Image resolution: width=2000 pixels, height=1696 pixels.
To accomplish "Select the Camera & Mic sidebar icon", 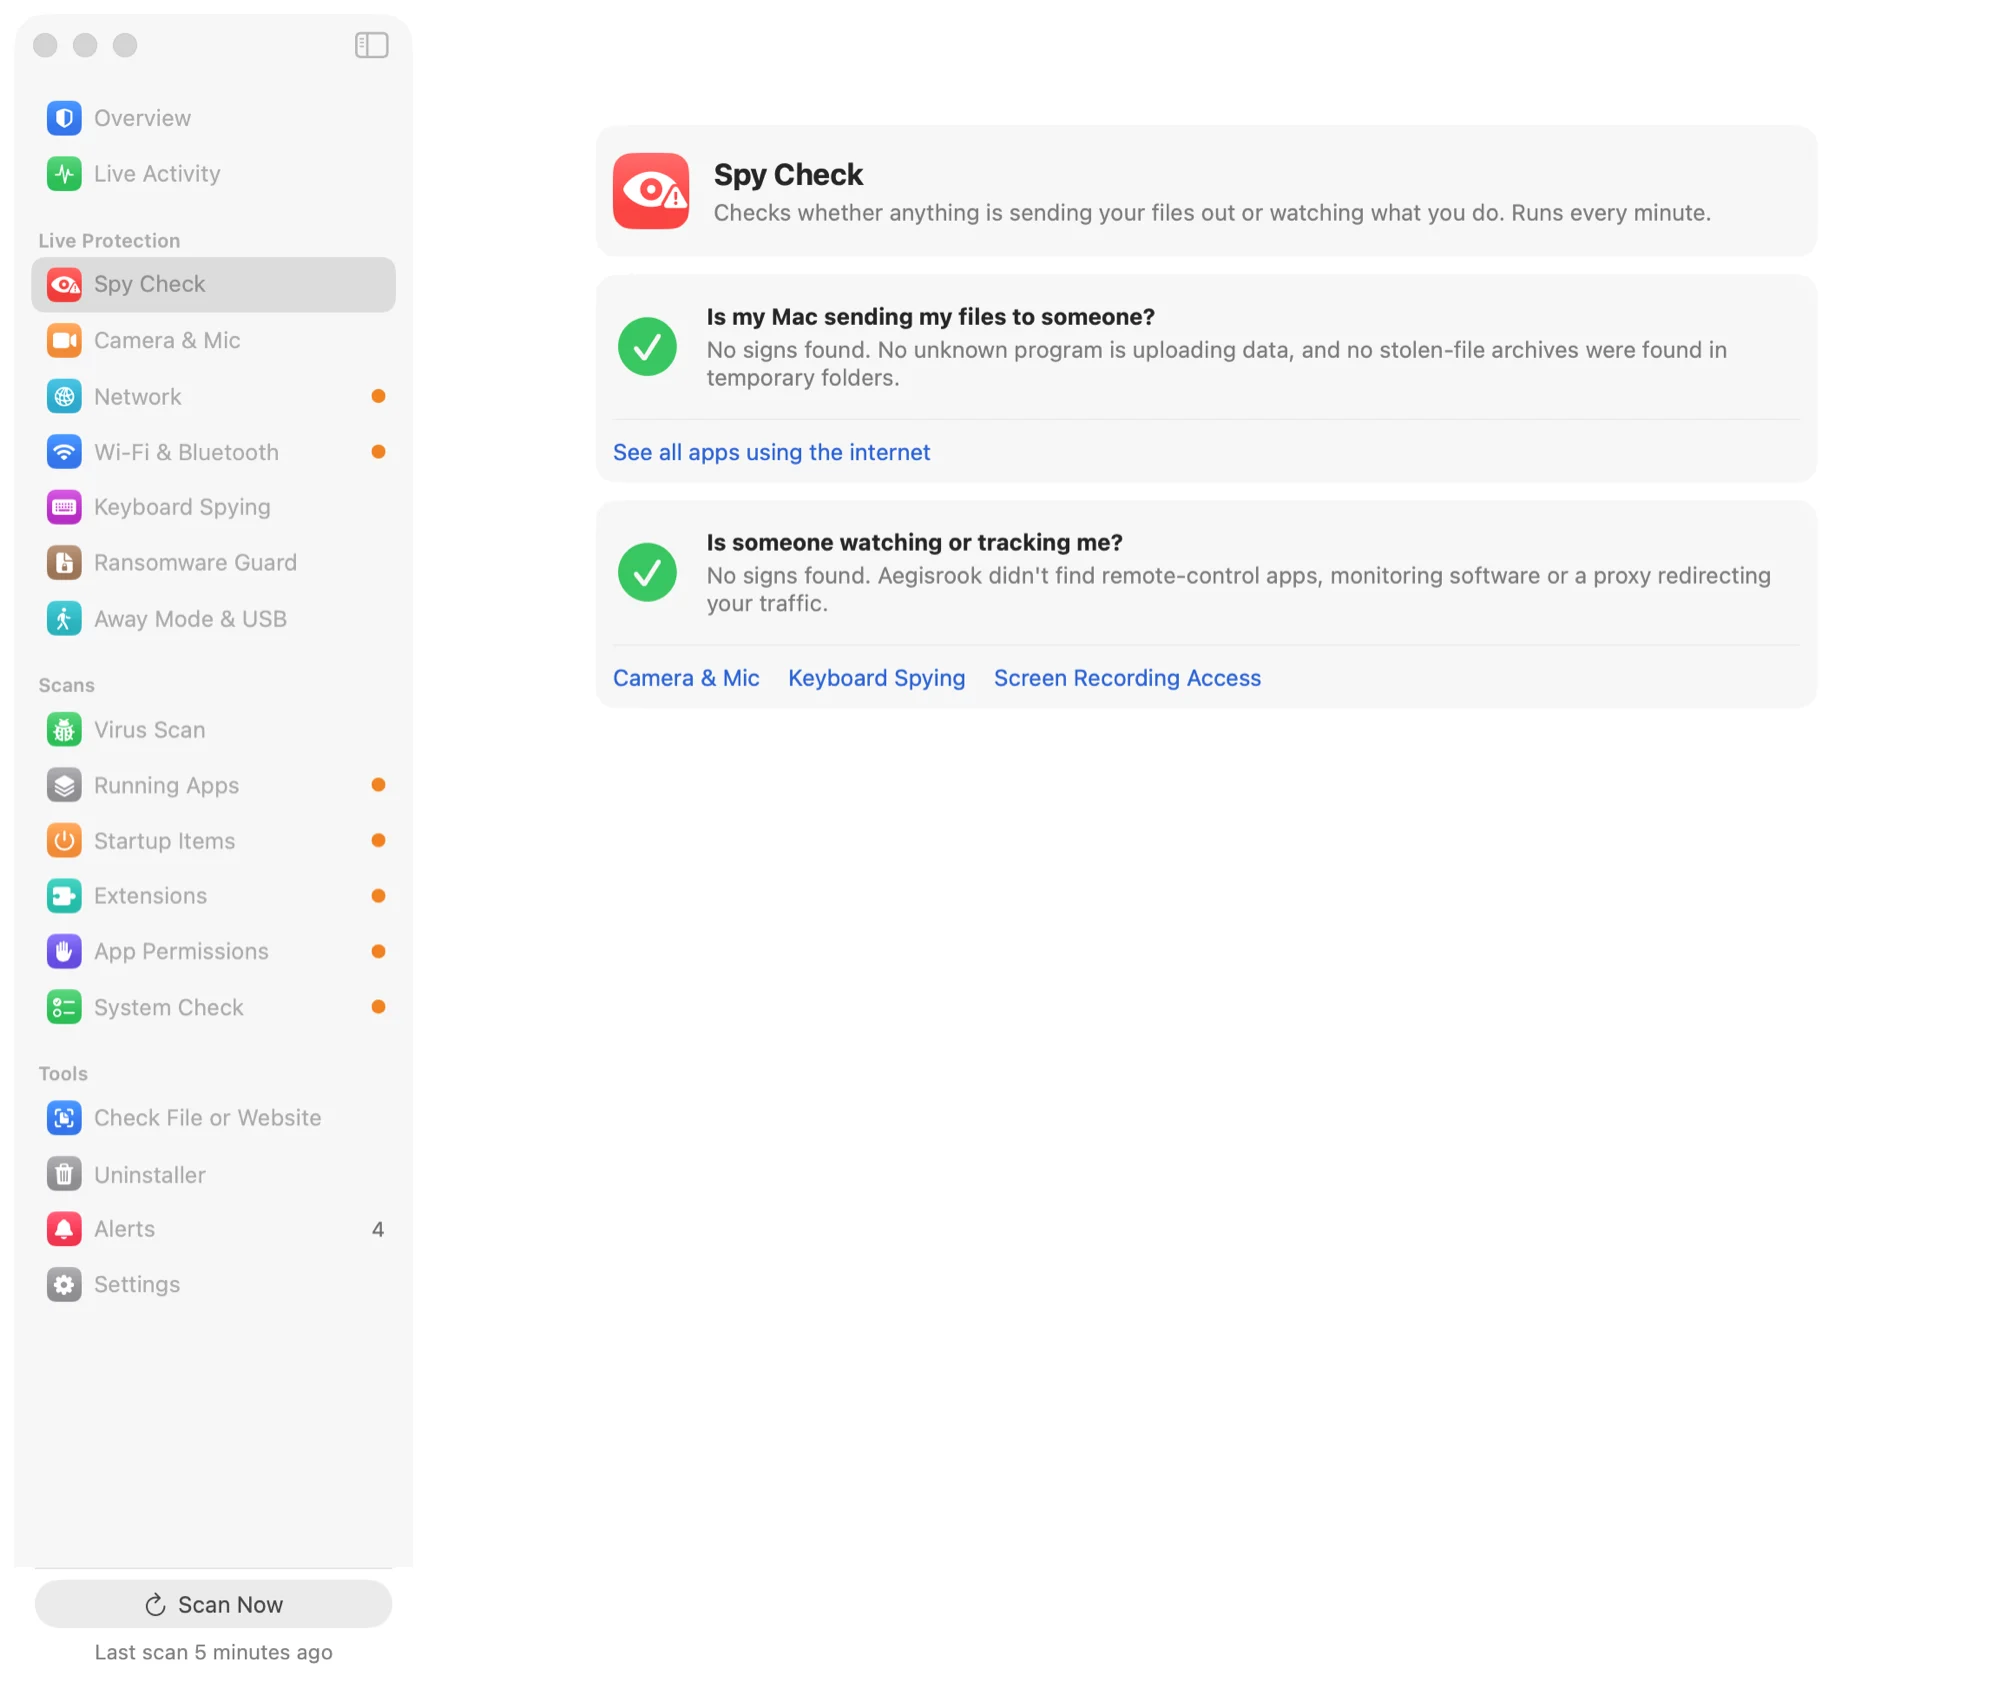I will [x=64, y=341].
